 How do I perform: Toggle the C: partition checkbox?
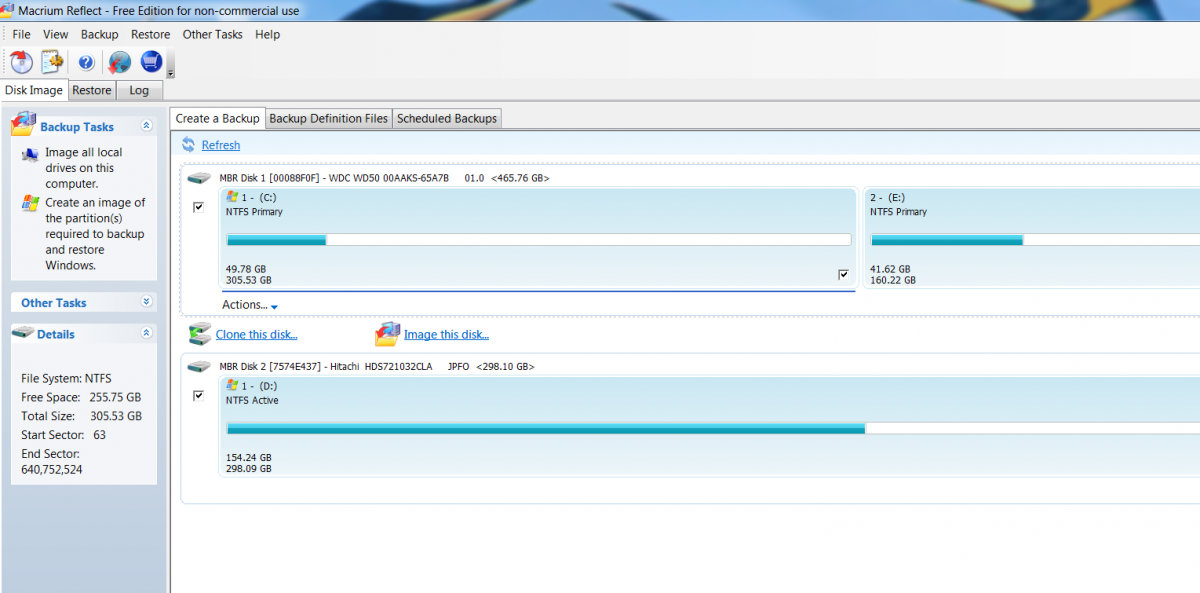[x=843, y=274]
